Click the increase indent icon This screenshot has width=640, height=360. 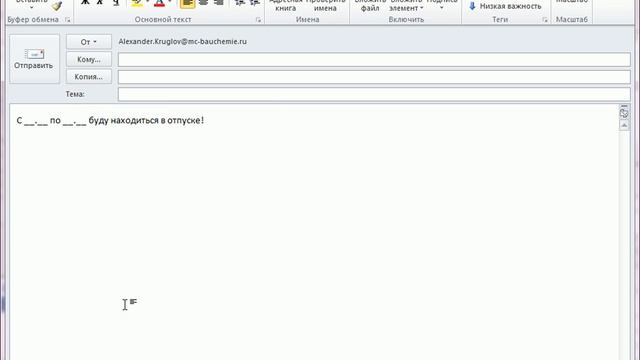click(255, 3)
